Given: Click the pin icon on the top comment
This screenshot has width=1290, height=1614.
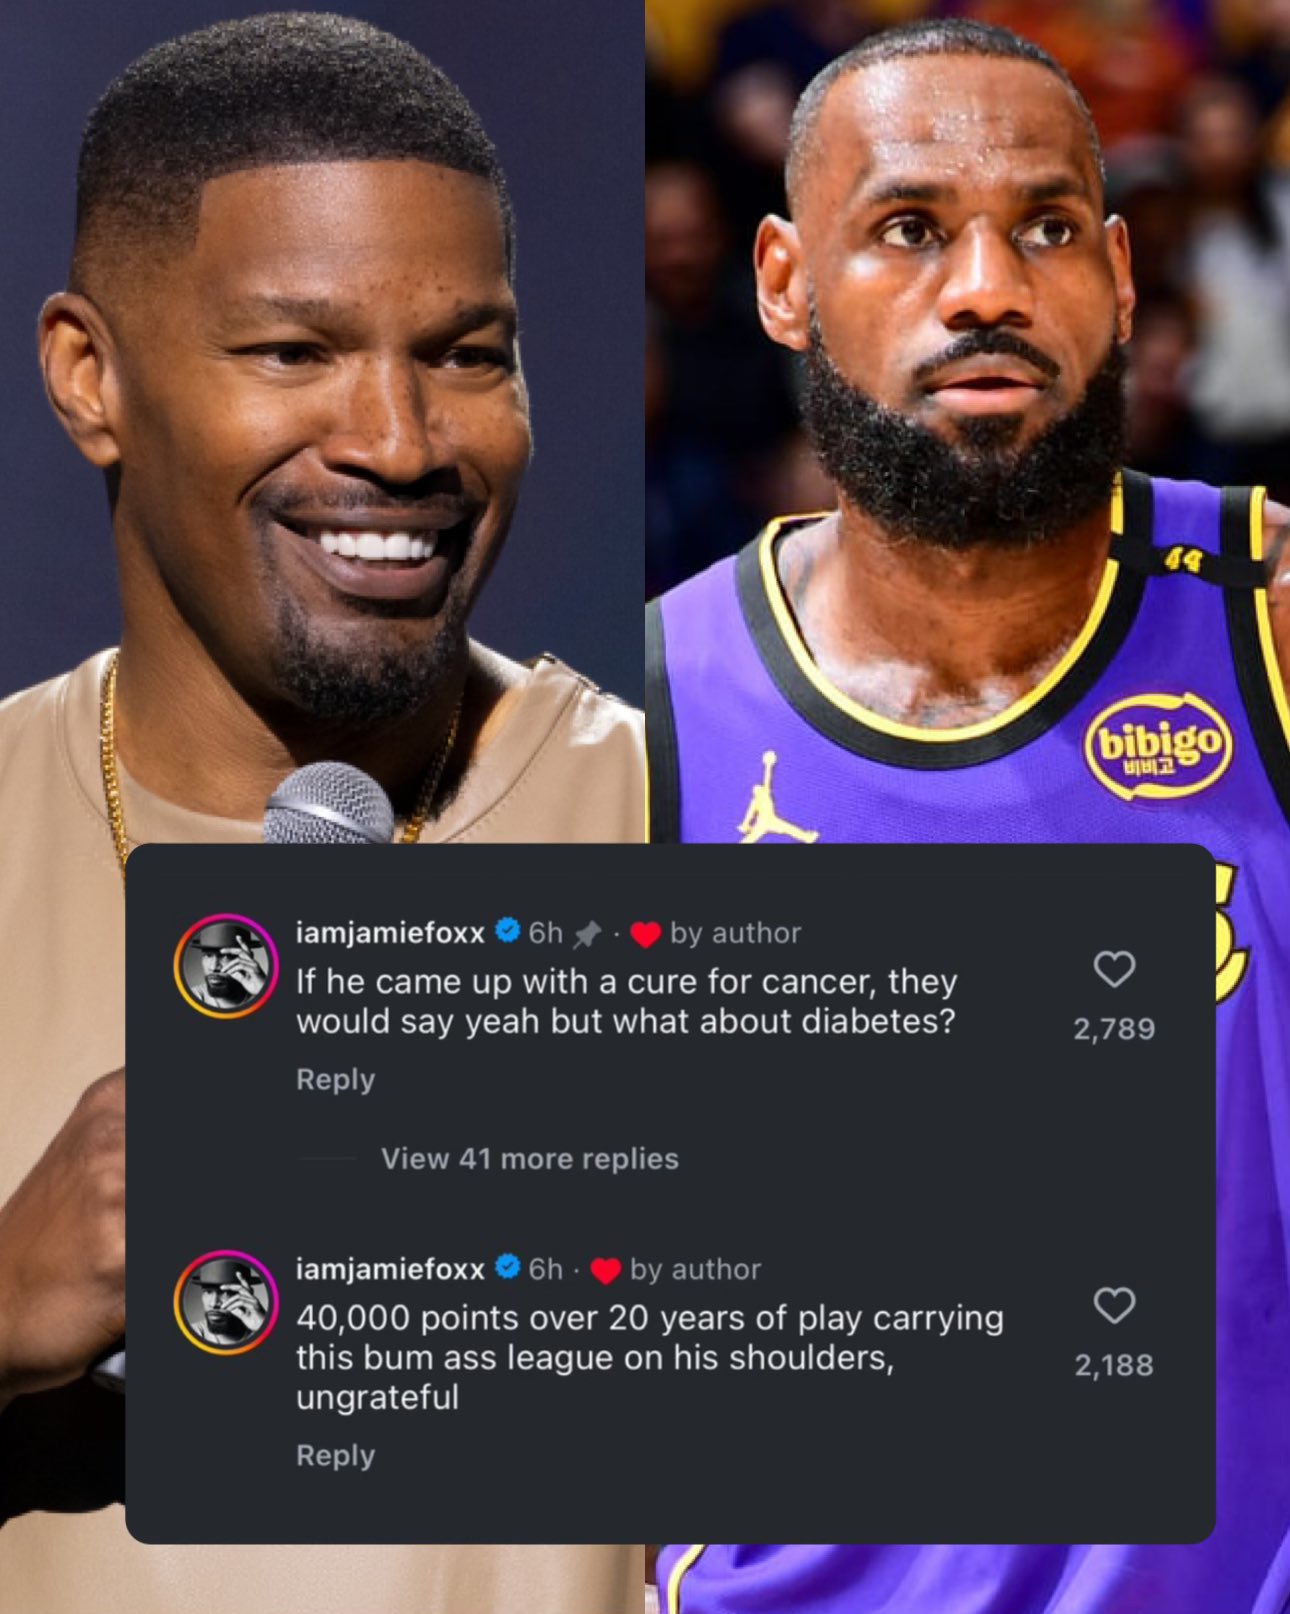Looking at the screenshot, I should pos(586,934).
